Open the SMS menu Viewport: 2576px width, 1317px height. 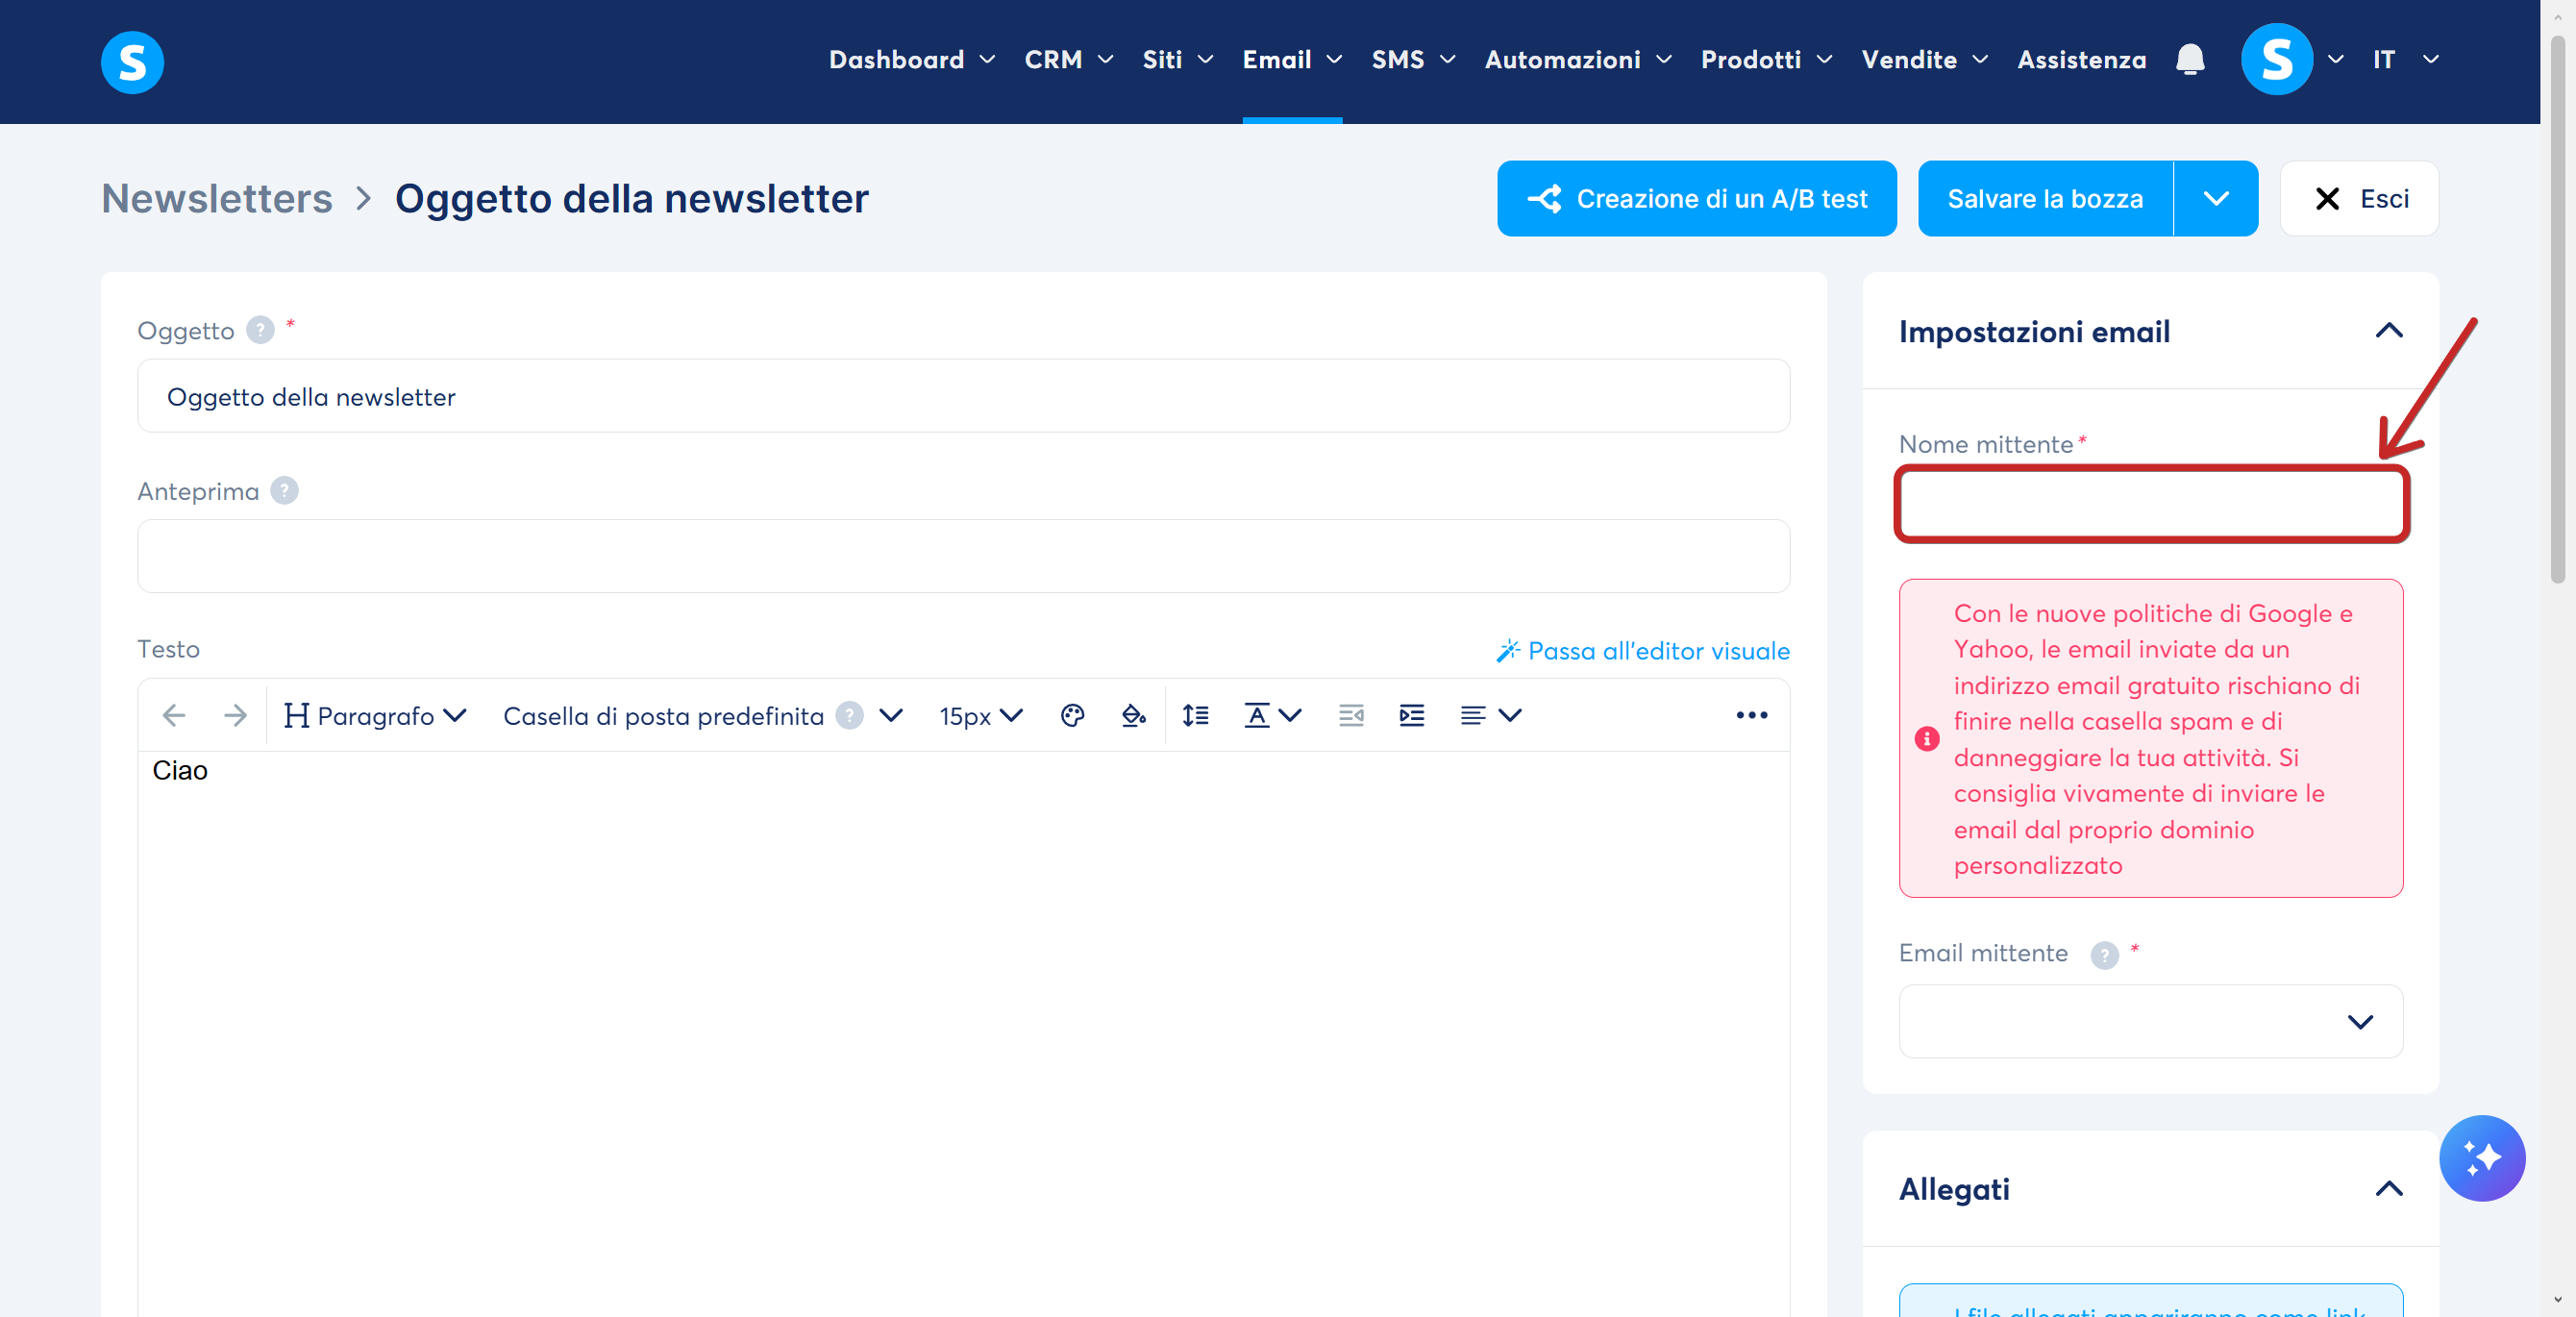click(x=1413, y=60)
